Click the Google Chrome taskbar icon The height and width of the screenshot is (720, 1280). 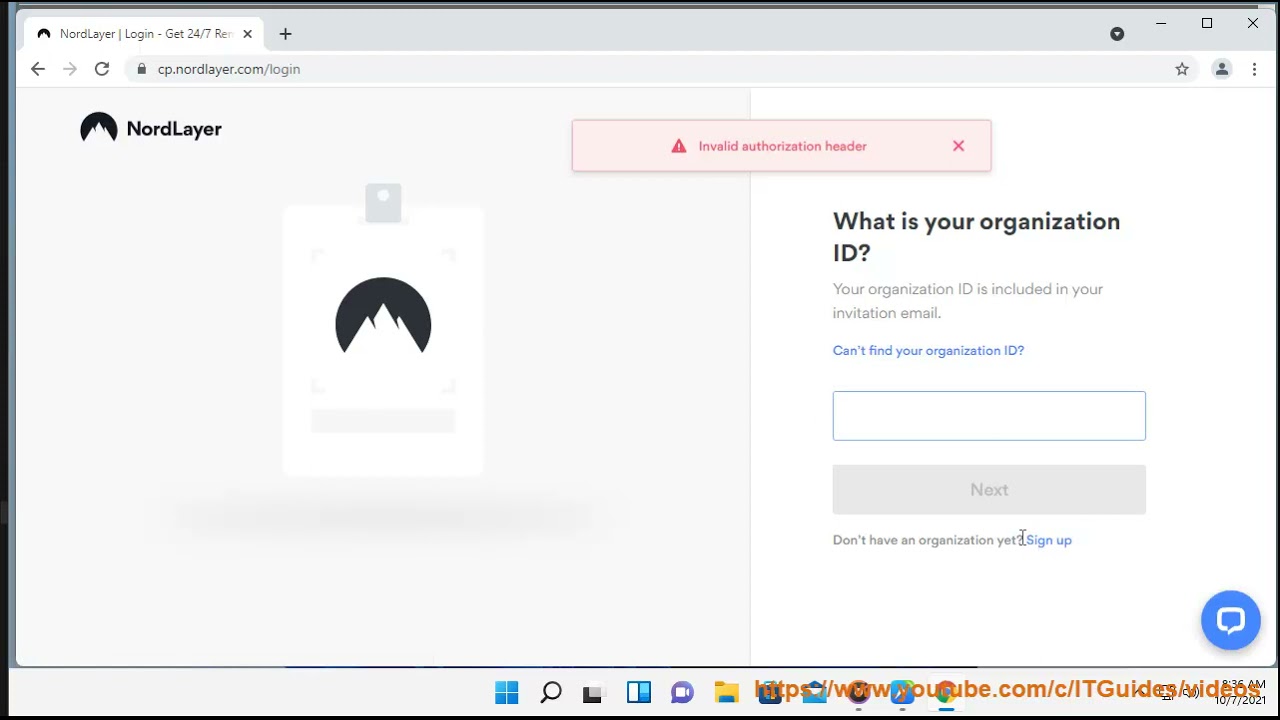click(946, 692)
